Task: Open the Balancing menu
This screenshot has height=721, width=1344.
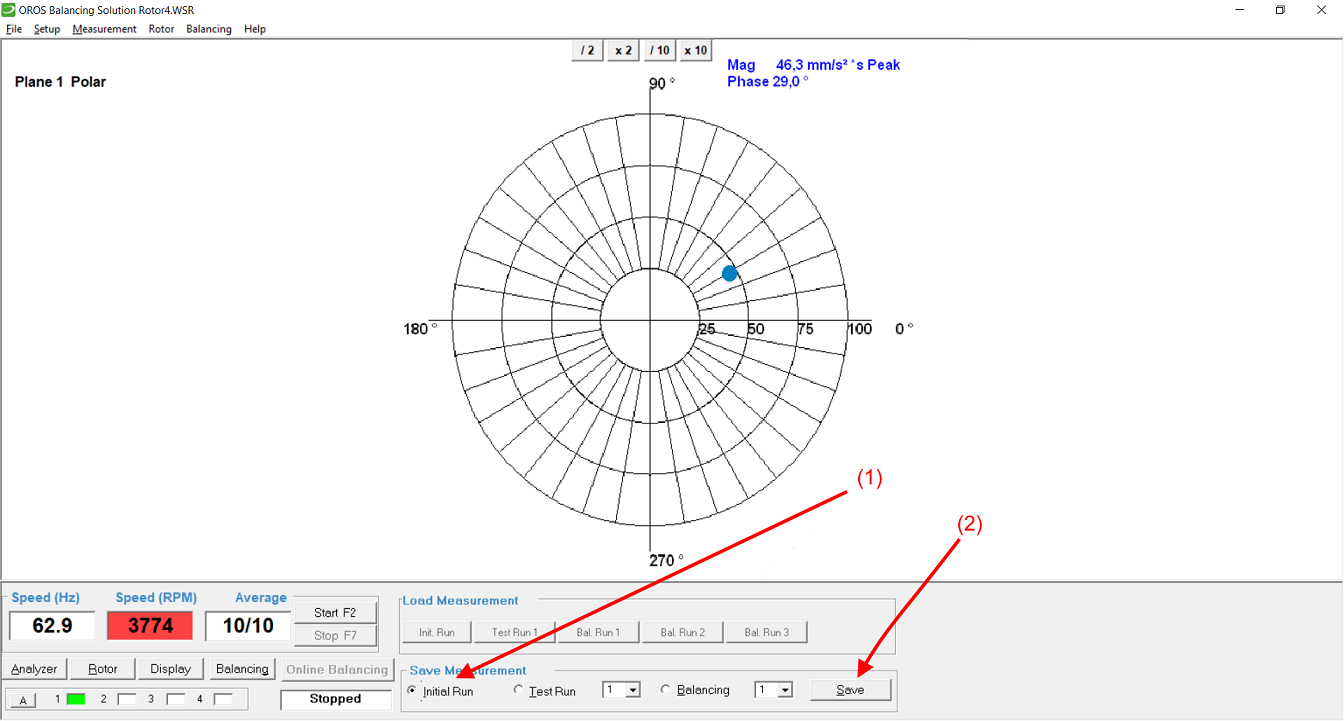Action: [209, 29]
